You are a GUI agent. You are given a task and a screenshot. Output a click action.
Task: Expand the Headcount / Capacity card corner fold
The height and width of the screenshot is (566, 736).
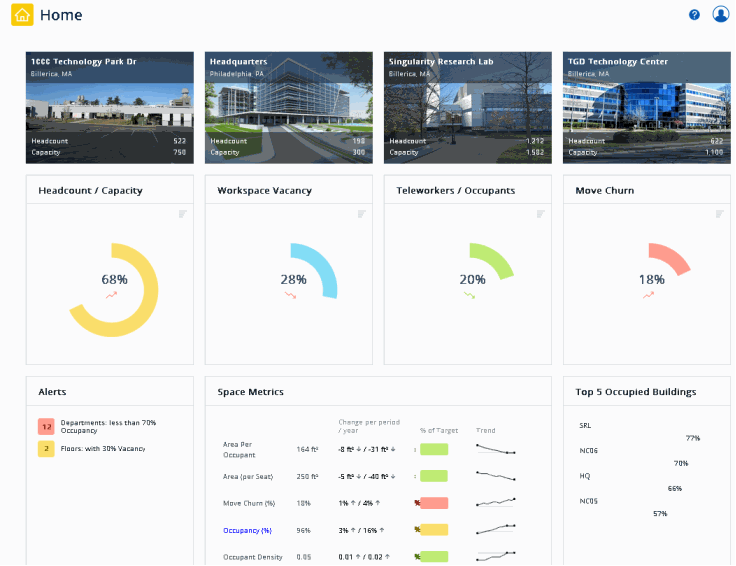[x=182, y=213]
